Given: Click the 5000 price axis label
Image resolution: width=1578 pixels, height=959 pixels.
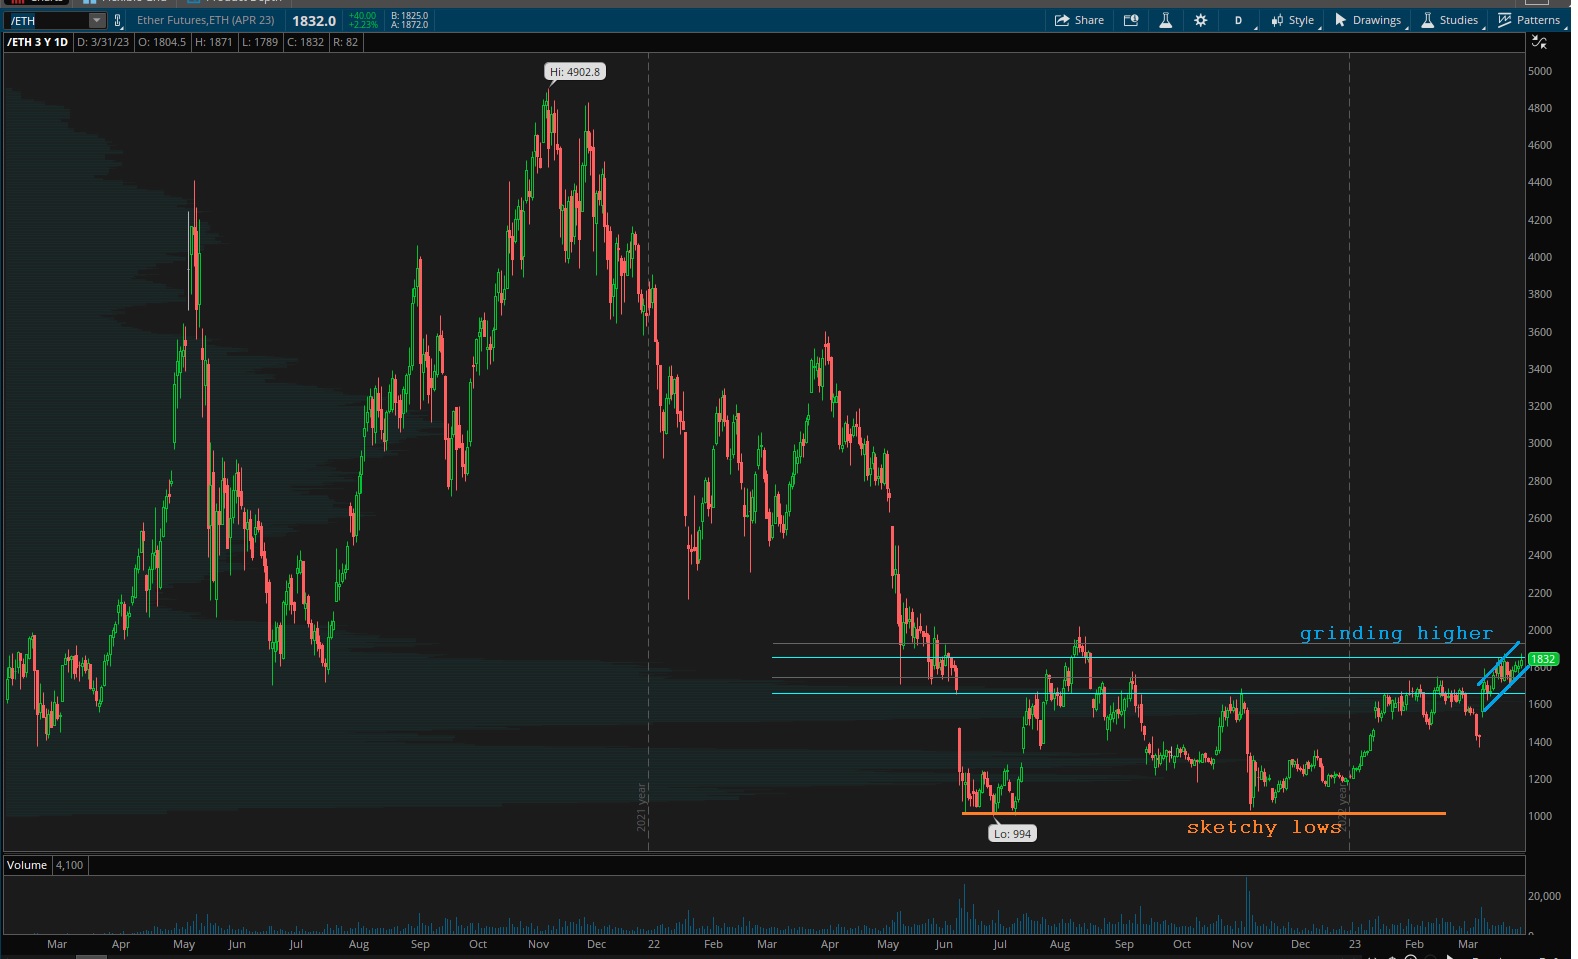Looking at the screenshot, I should click(x=1540, y=71).
